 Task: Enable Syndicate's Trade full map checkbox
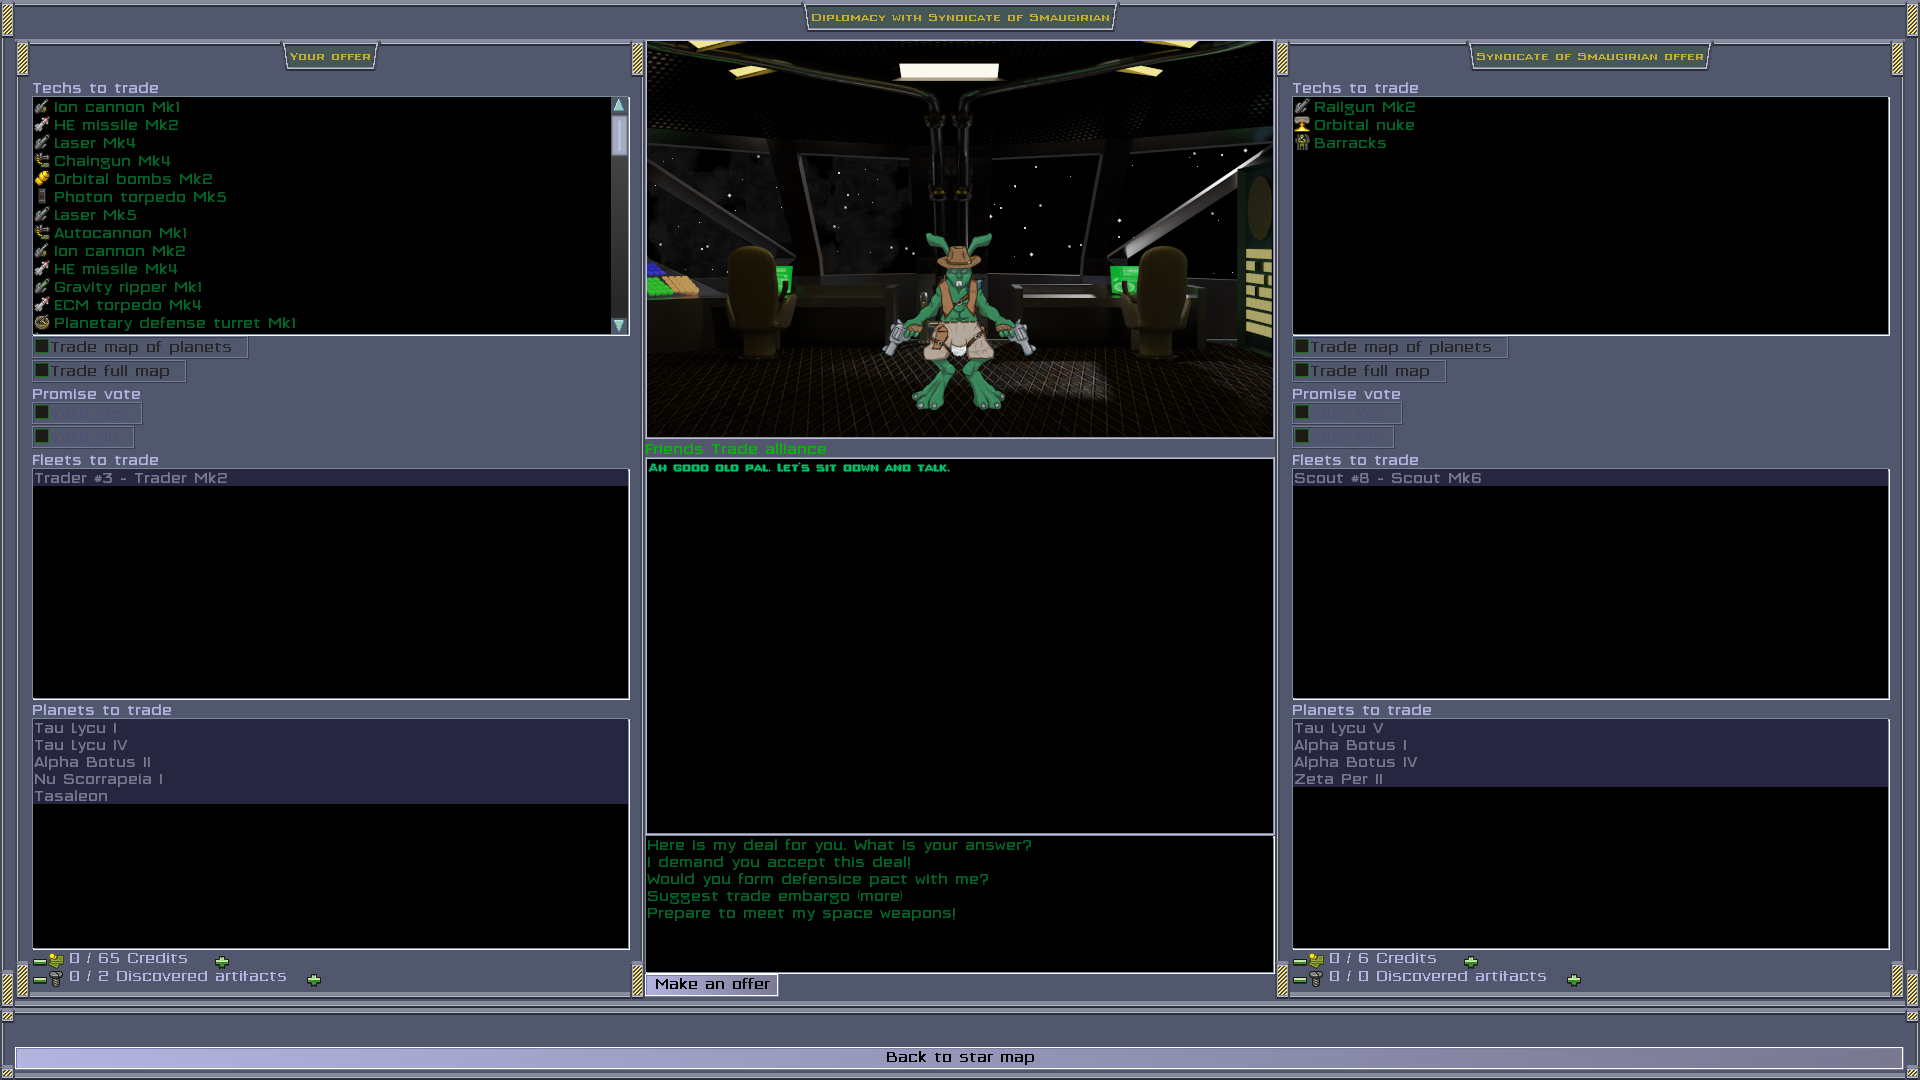point(1302,371)
